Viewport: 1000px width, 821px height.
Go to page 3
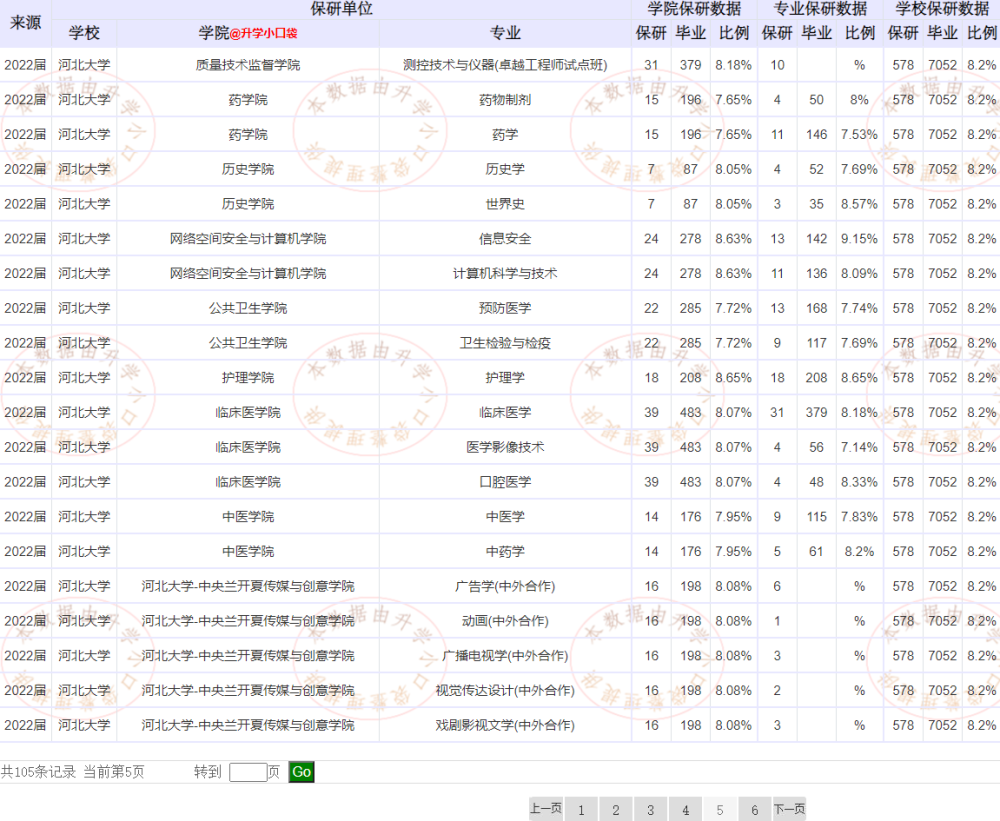pyautogui.click(x=651, y=810)
